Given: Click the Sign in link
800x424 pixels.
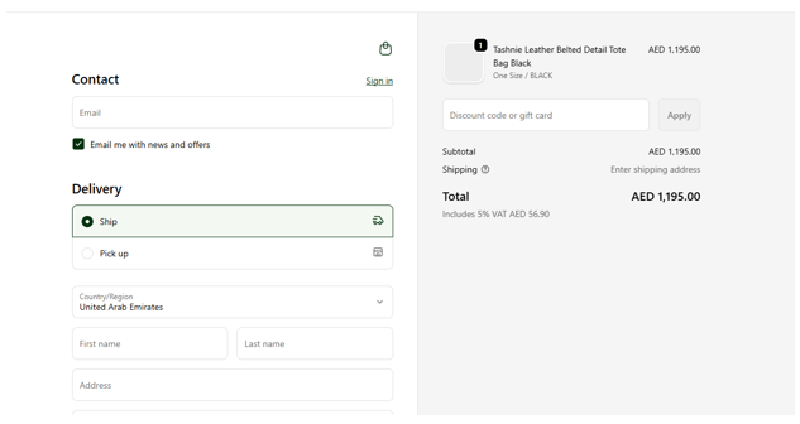Looking at the screenshot, I should coord(379,81).
